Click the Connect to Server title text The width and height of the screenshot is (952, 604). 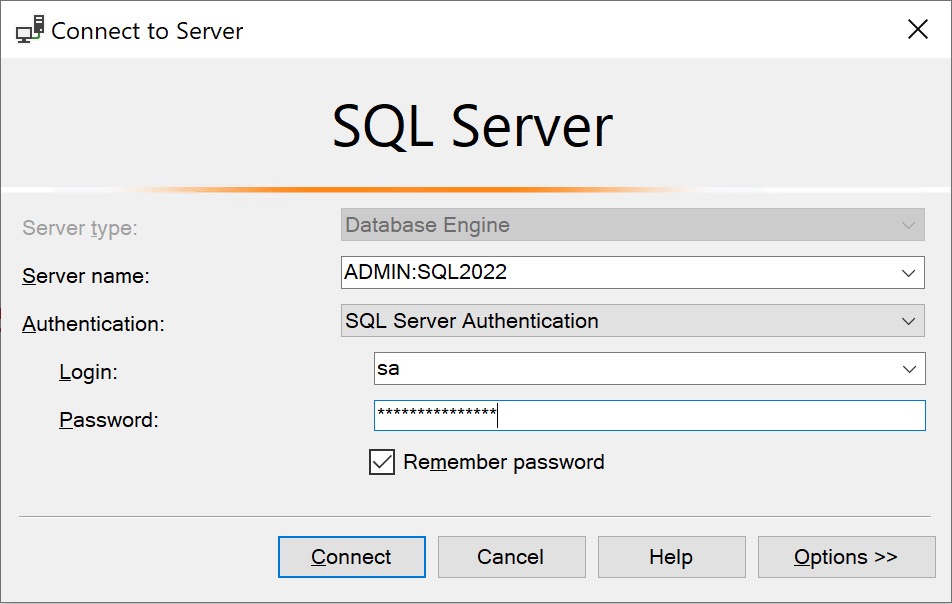click(x=147, y=31)
